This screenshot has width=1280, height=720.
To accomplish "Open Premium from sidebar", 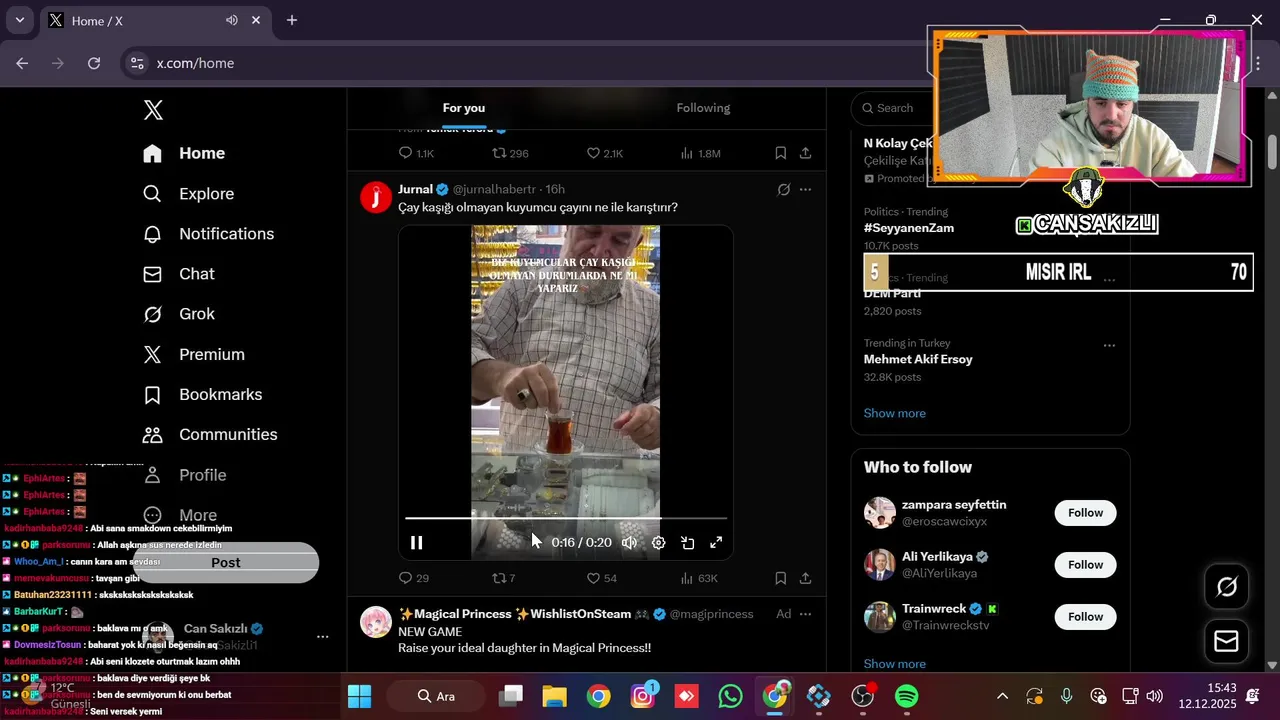I will (193, 355).
